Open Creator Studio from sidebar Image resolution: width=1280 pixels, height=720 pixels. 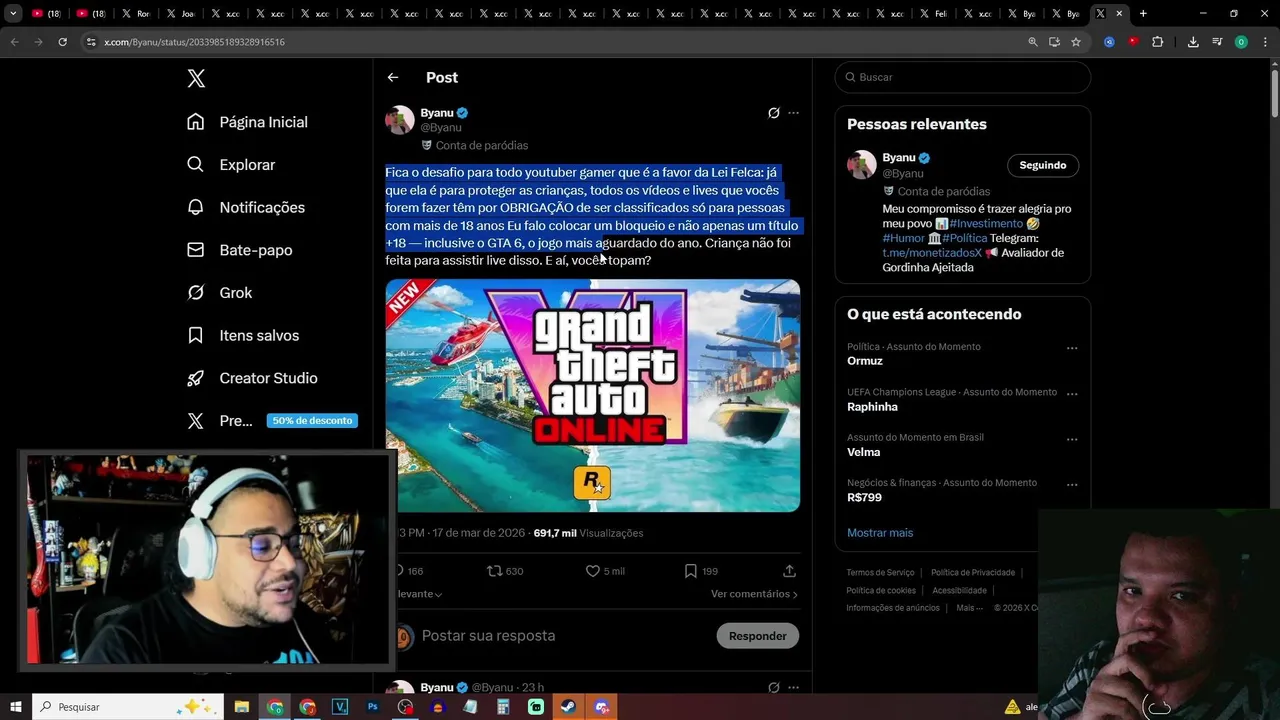point(252,378)
